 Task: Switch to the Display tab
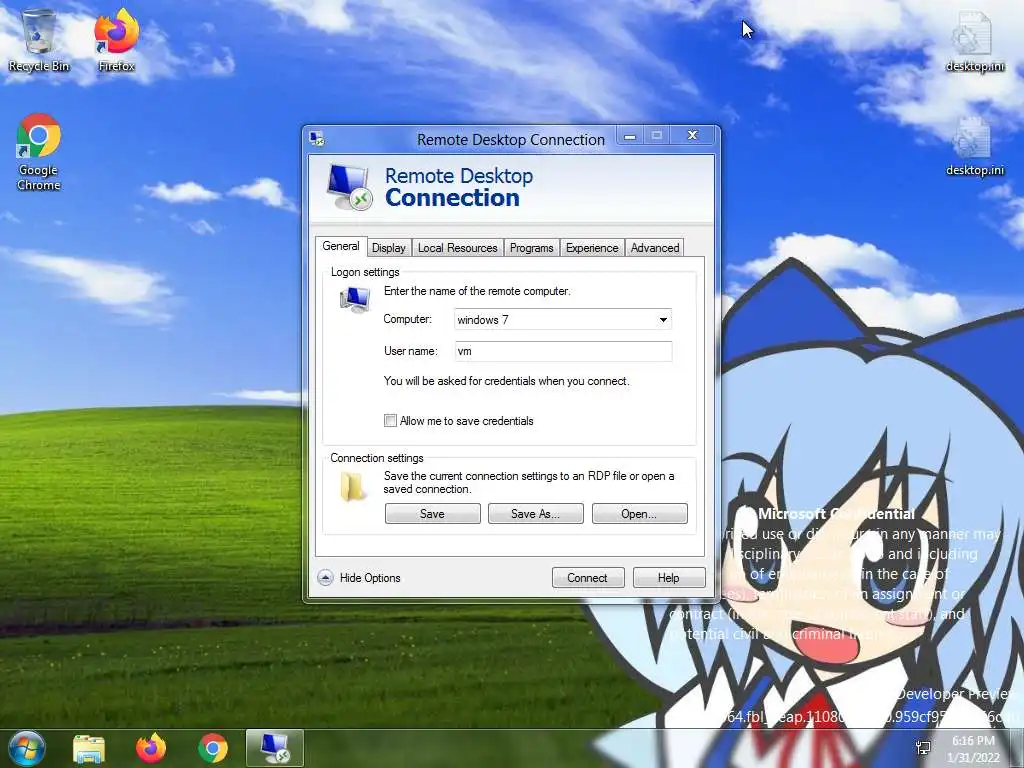coord(389,248)
